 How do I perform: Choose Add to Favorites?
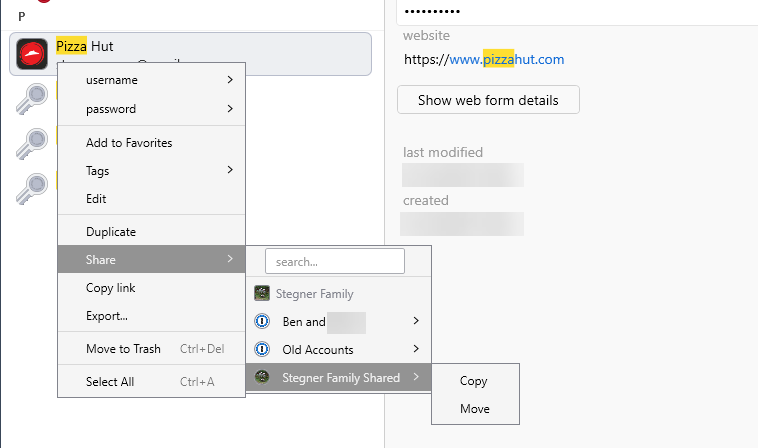151,143
